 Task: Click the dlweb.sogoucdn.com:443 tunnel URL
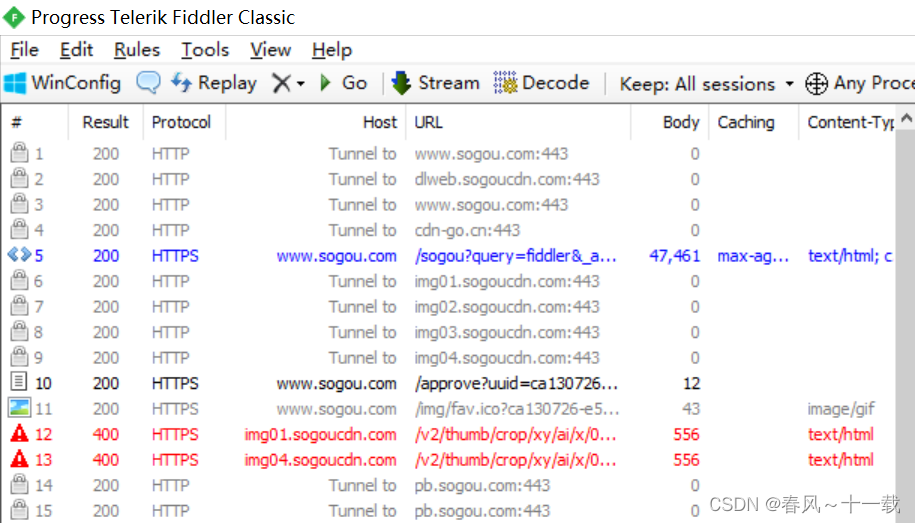pyautogui.click(x=507, y=179)
